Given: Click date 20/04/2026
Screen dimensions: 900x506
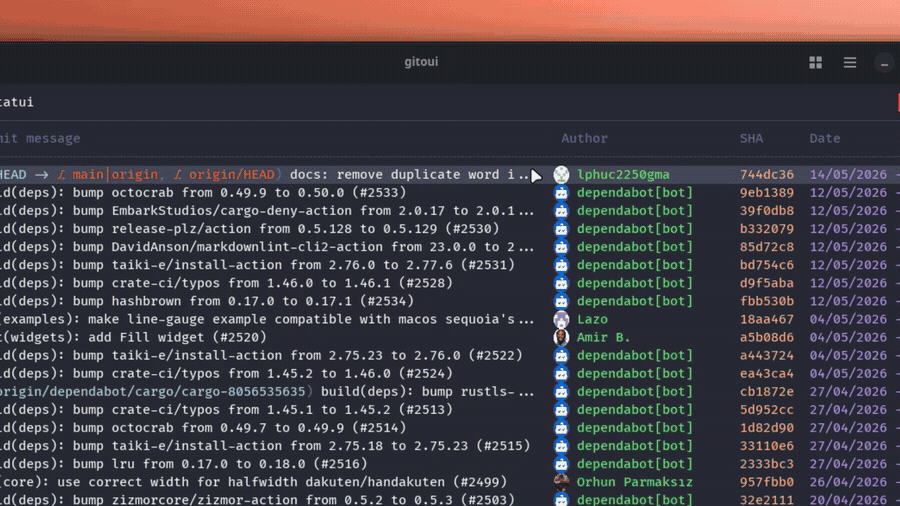Looking at the screenshot, I should coord(848,500).
